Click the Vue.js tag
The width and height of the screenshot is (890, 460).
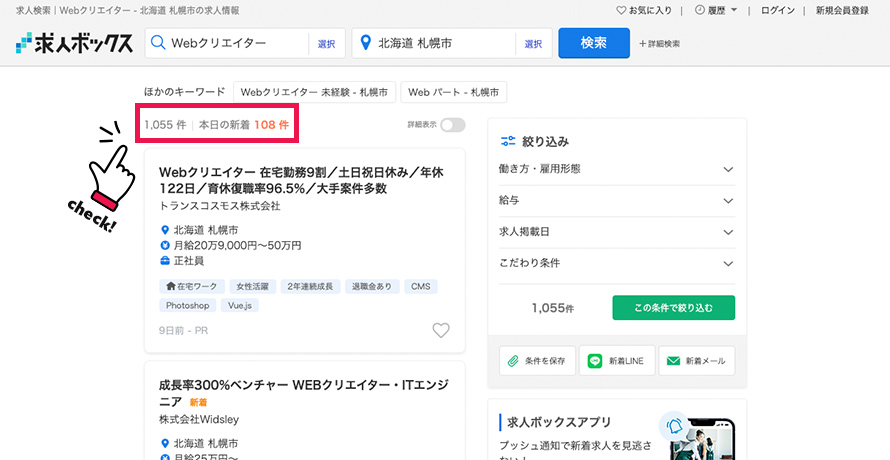pyautogui.click(x=240, y=306)
